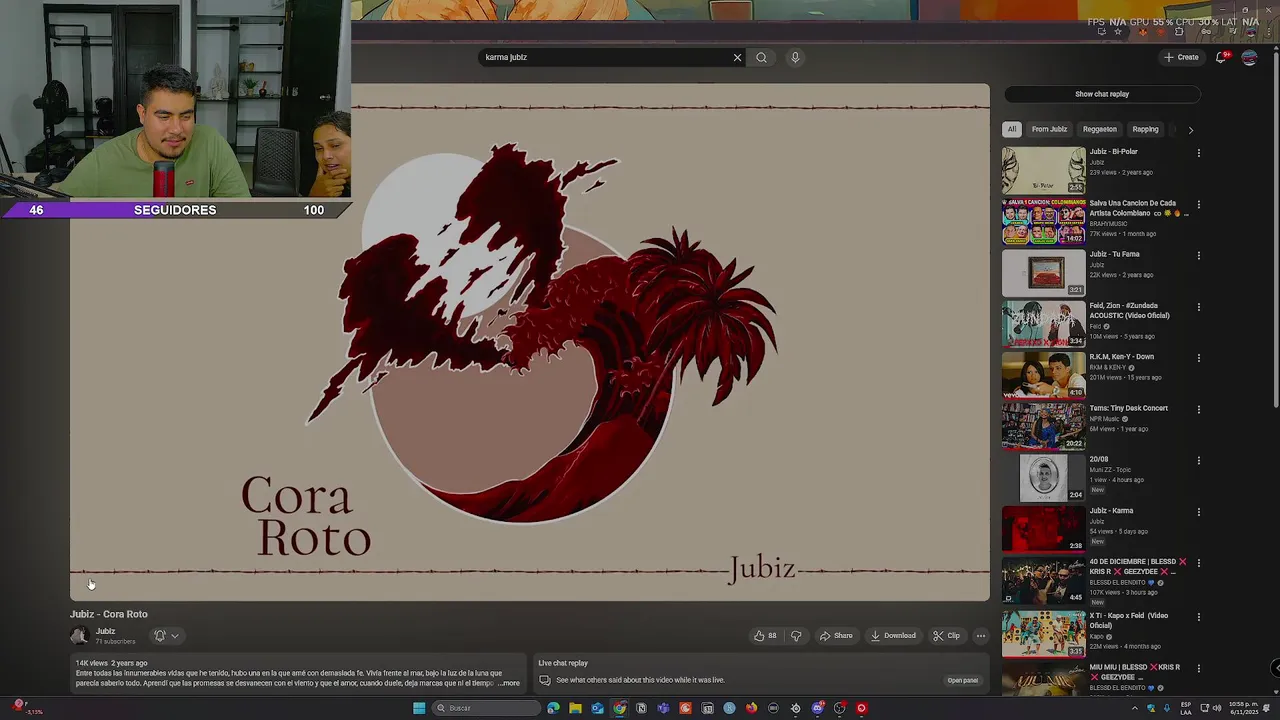Click Show chat replay button
This screenshot has height=720, width=1280.
(x=1102, y=94)
